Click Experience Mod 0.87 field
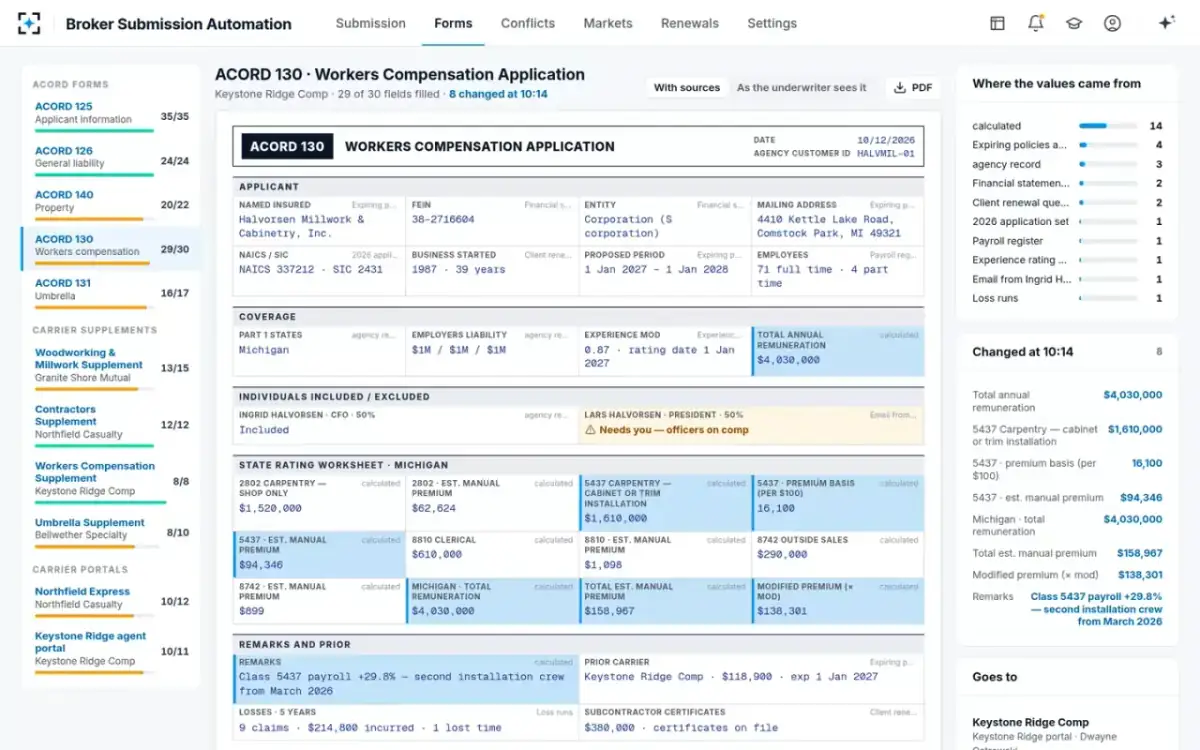This screenshot has height=750, width=1200. point(665,351)
